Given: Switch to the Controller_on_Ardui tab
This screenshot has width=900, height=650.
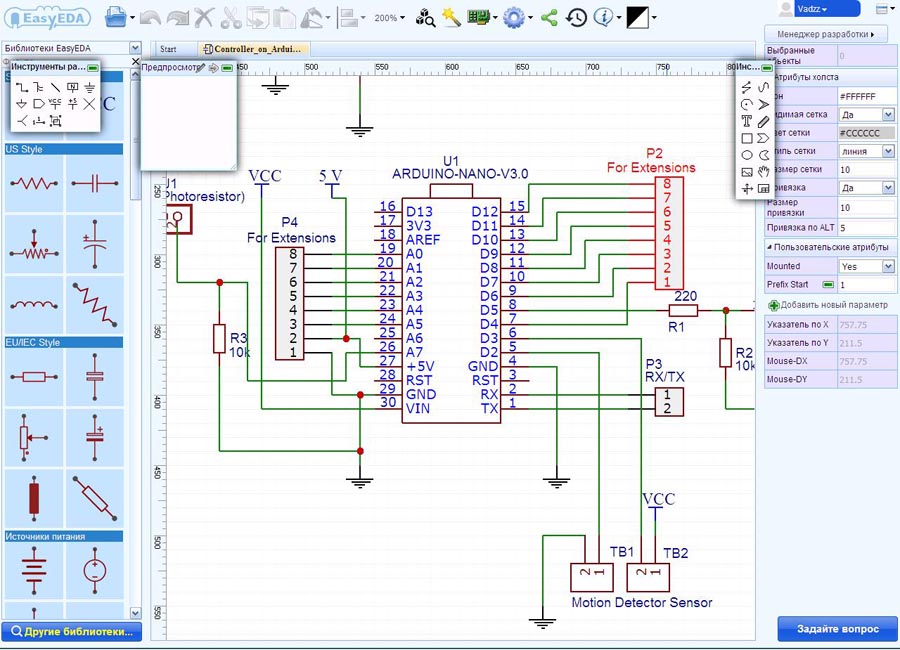Looking at the screenshot, I should [x=253, y=49].
